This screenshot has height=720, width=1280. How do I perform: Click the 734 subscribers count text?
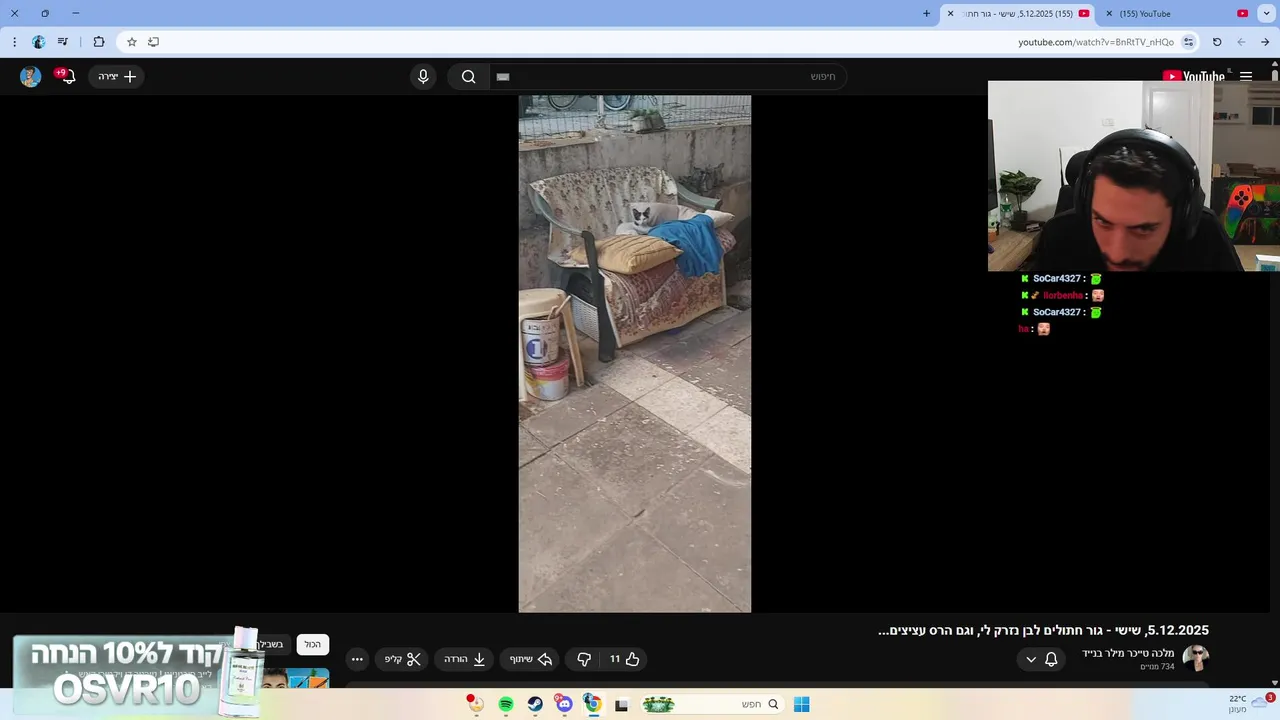coord(1157,667)
